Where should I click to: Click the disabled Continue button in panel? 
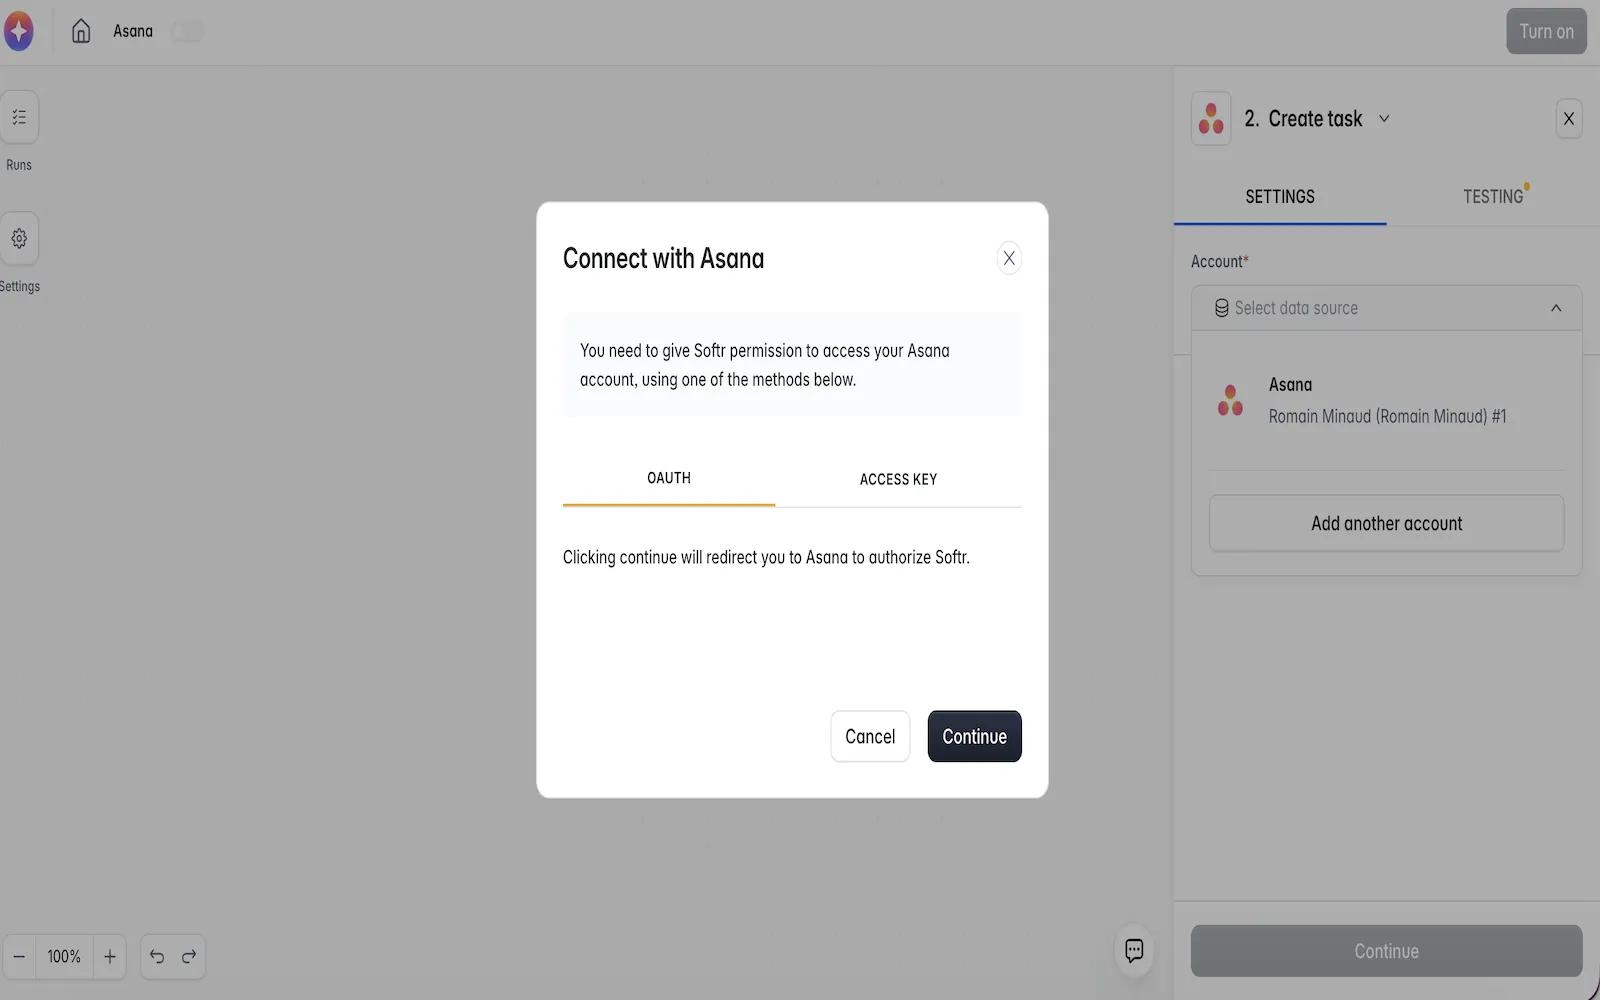1387,951
